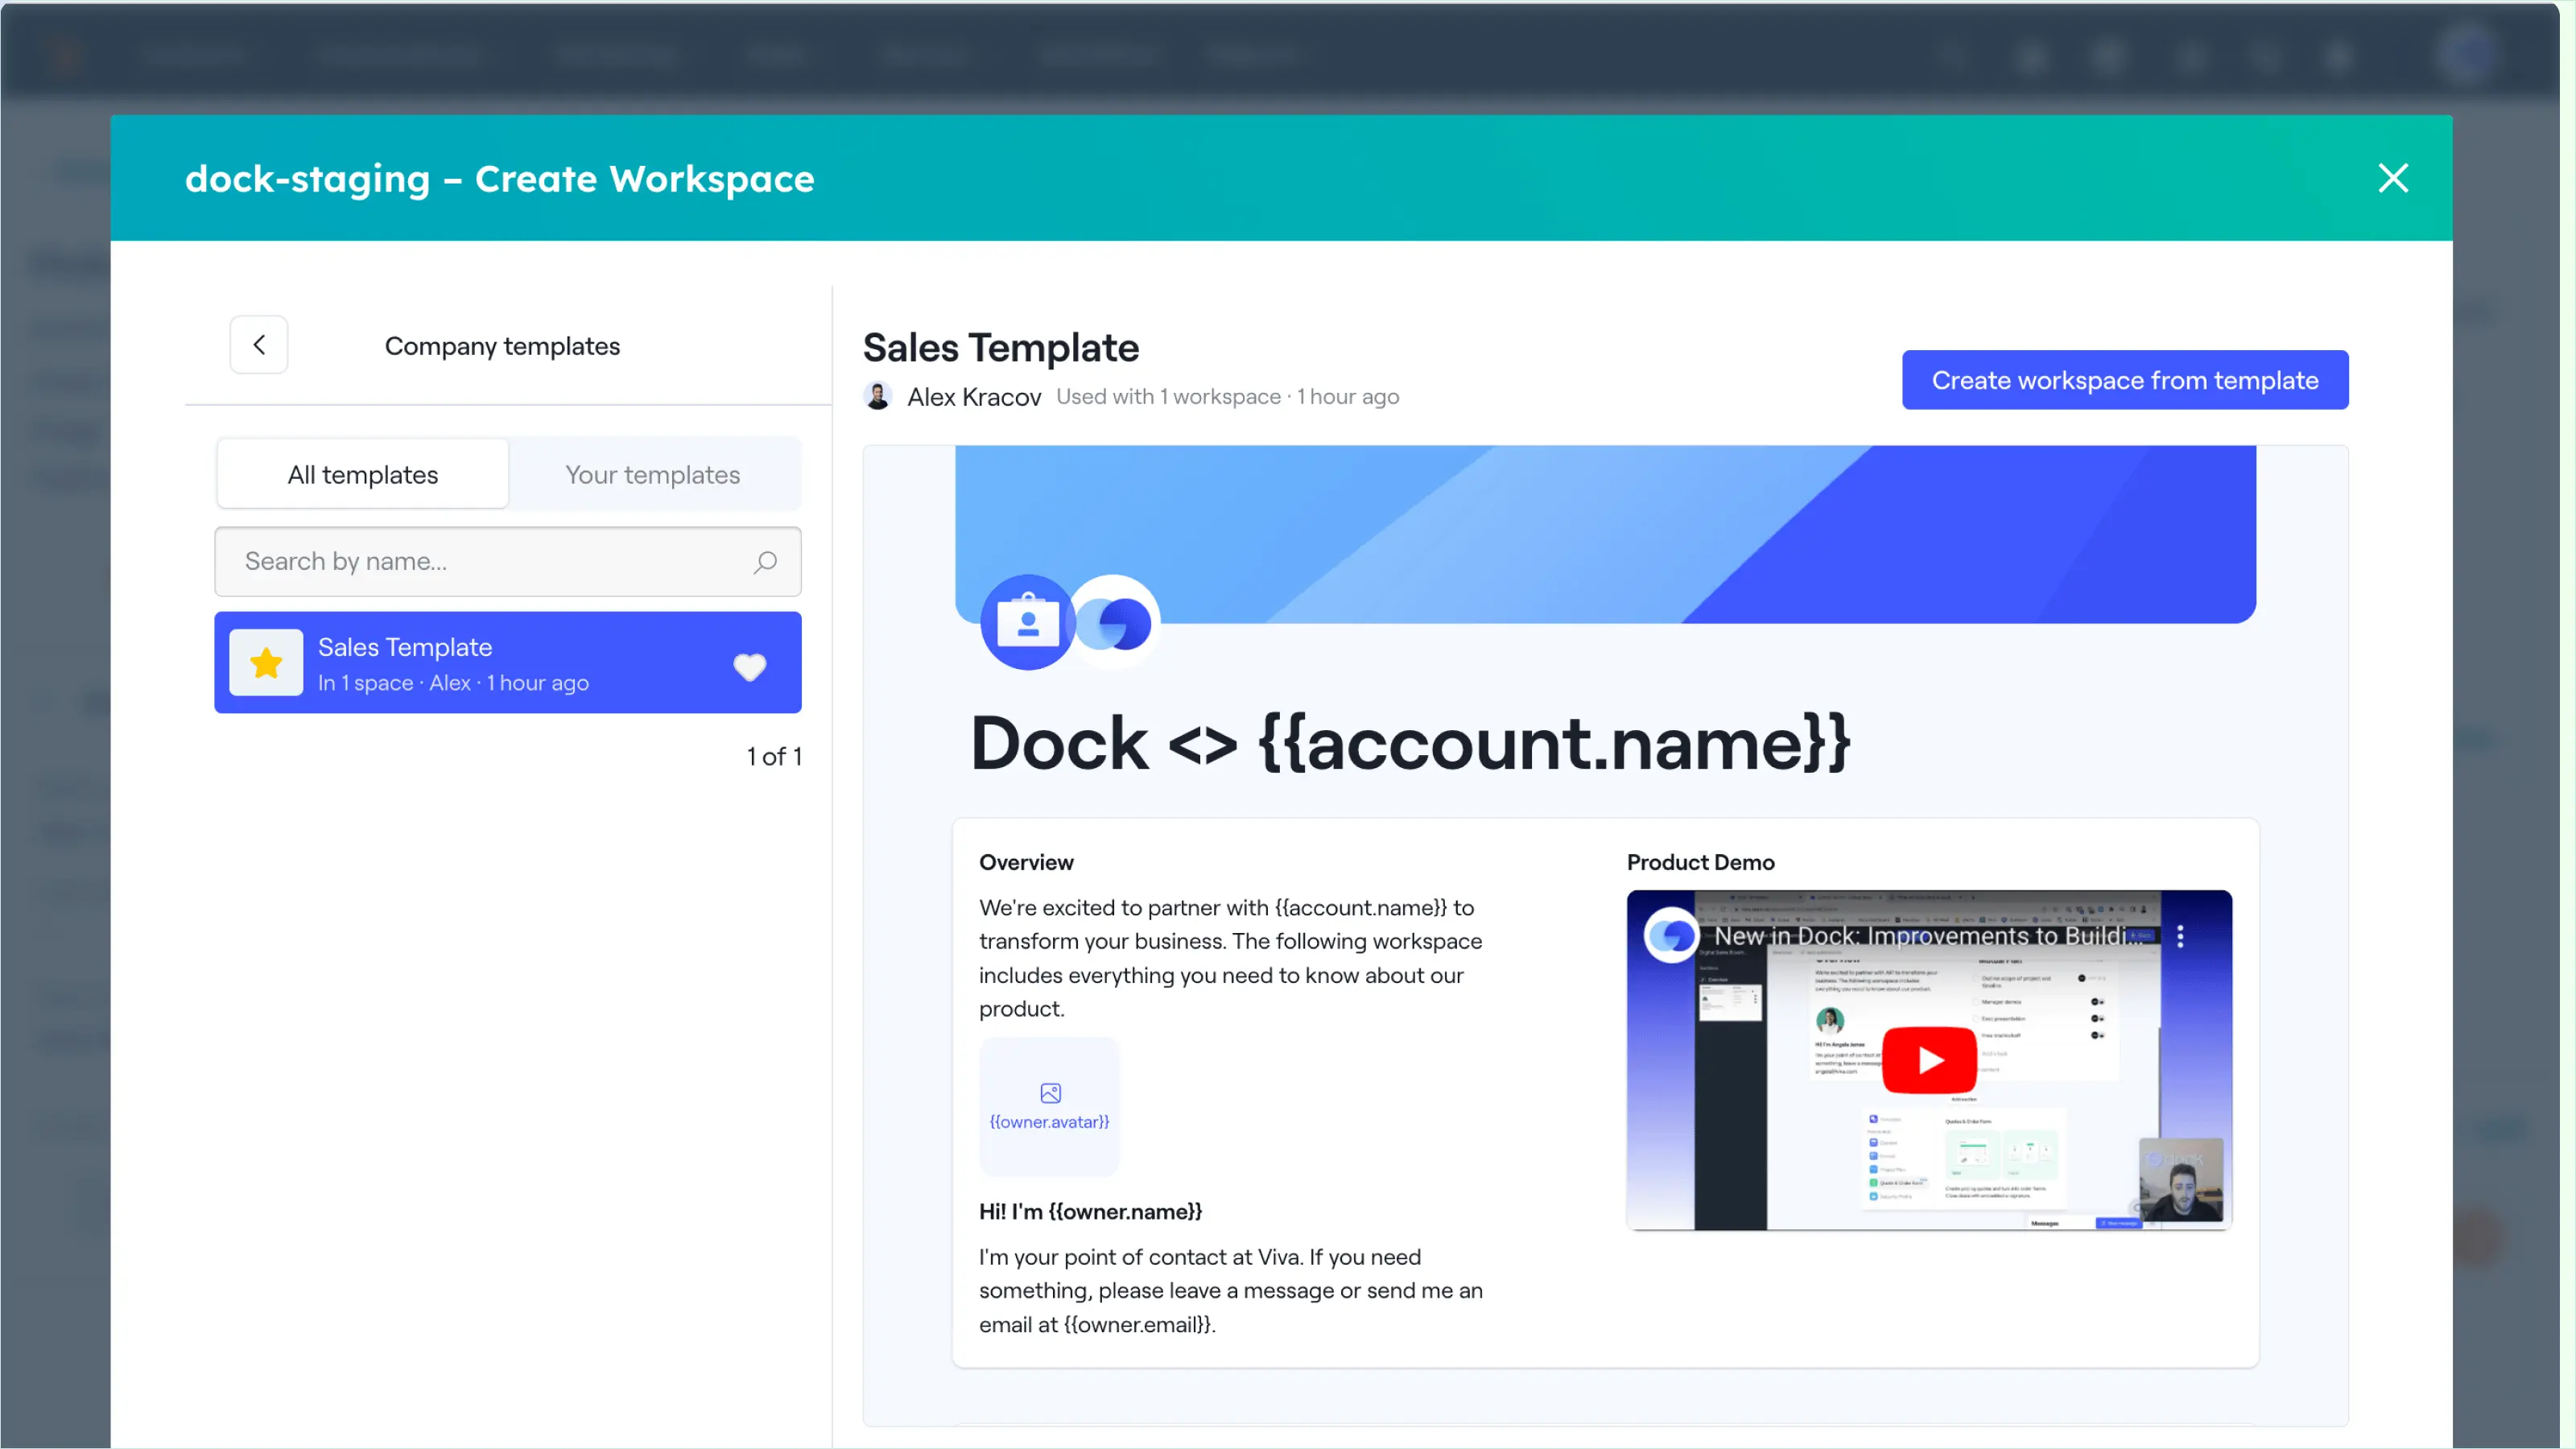Switch to the Your templates tab
The width and height of the screenshot is (2576, 1449).
coord(652,475)
